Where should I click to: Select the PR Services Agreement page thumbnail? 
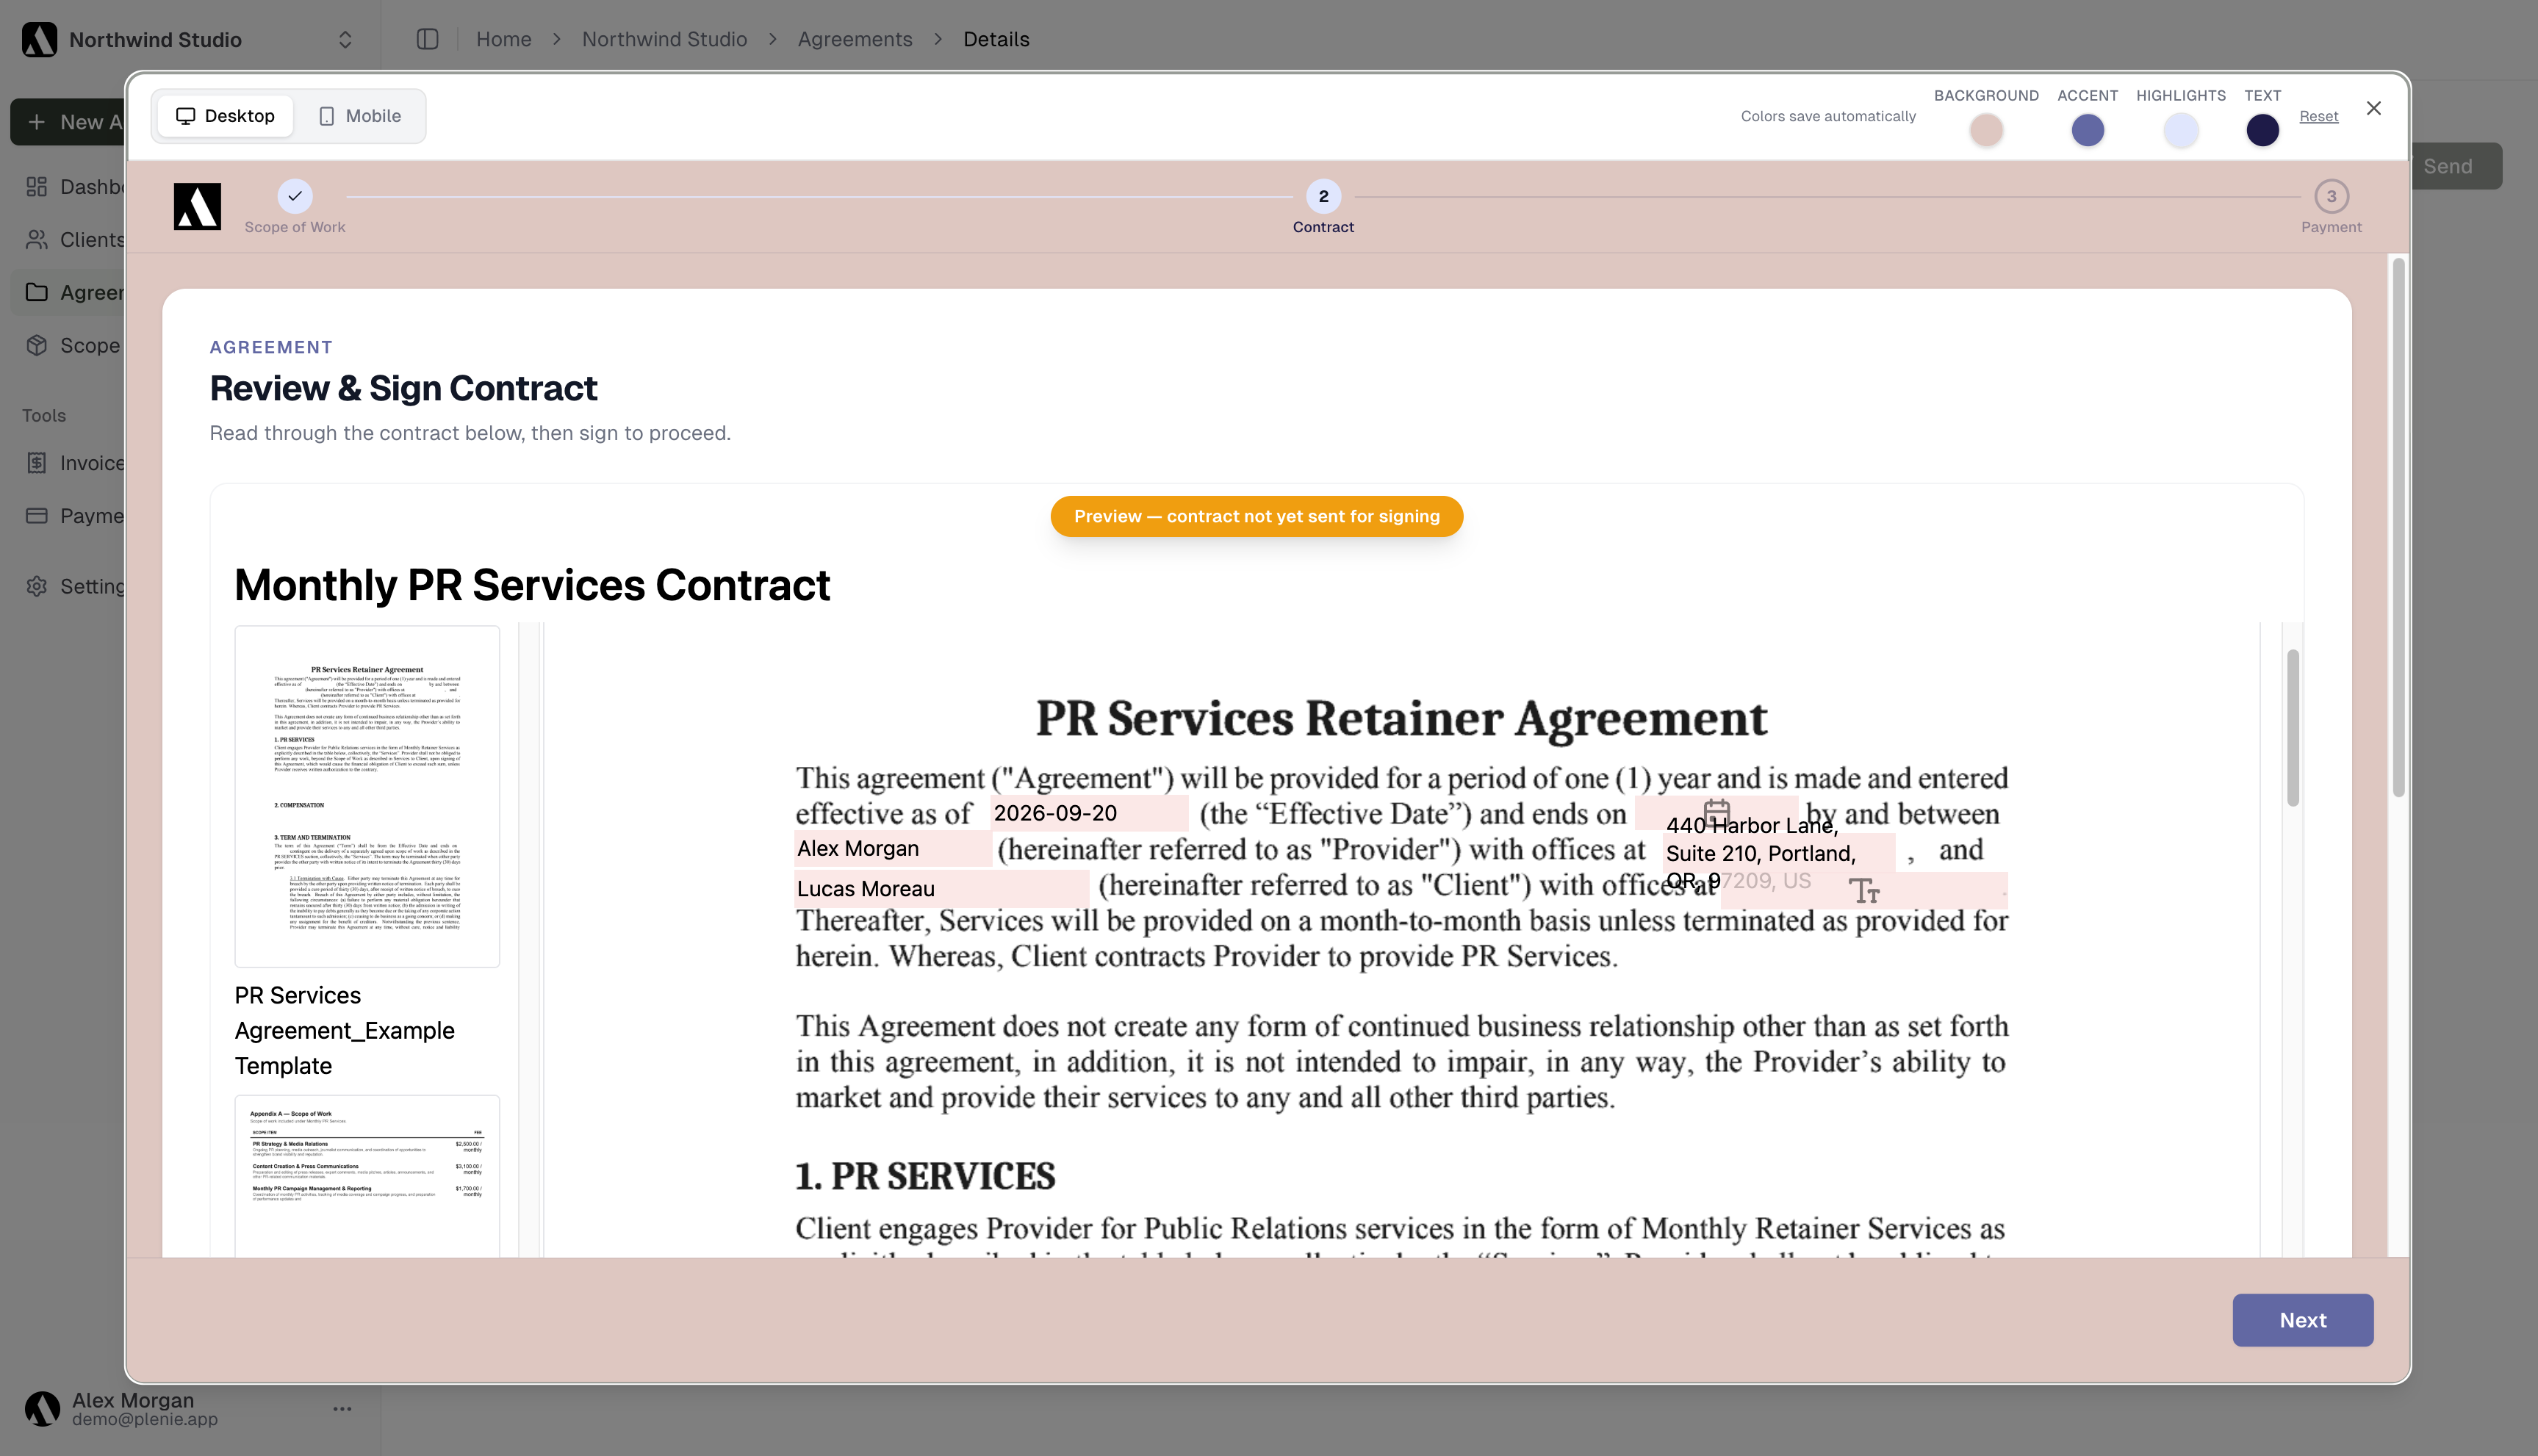click(367, 796)
